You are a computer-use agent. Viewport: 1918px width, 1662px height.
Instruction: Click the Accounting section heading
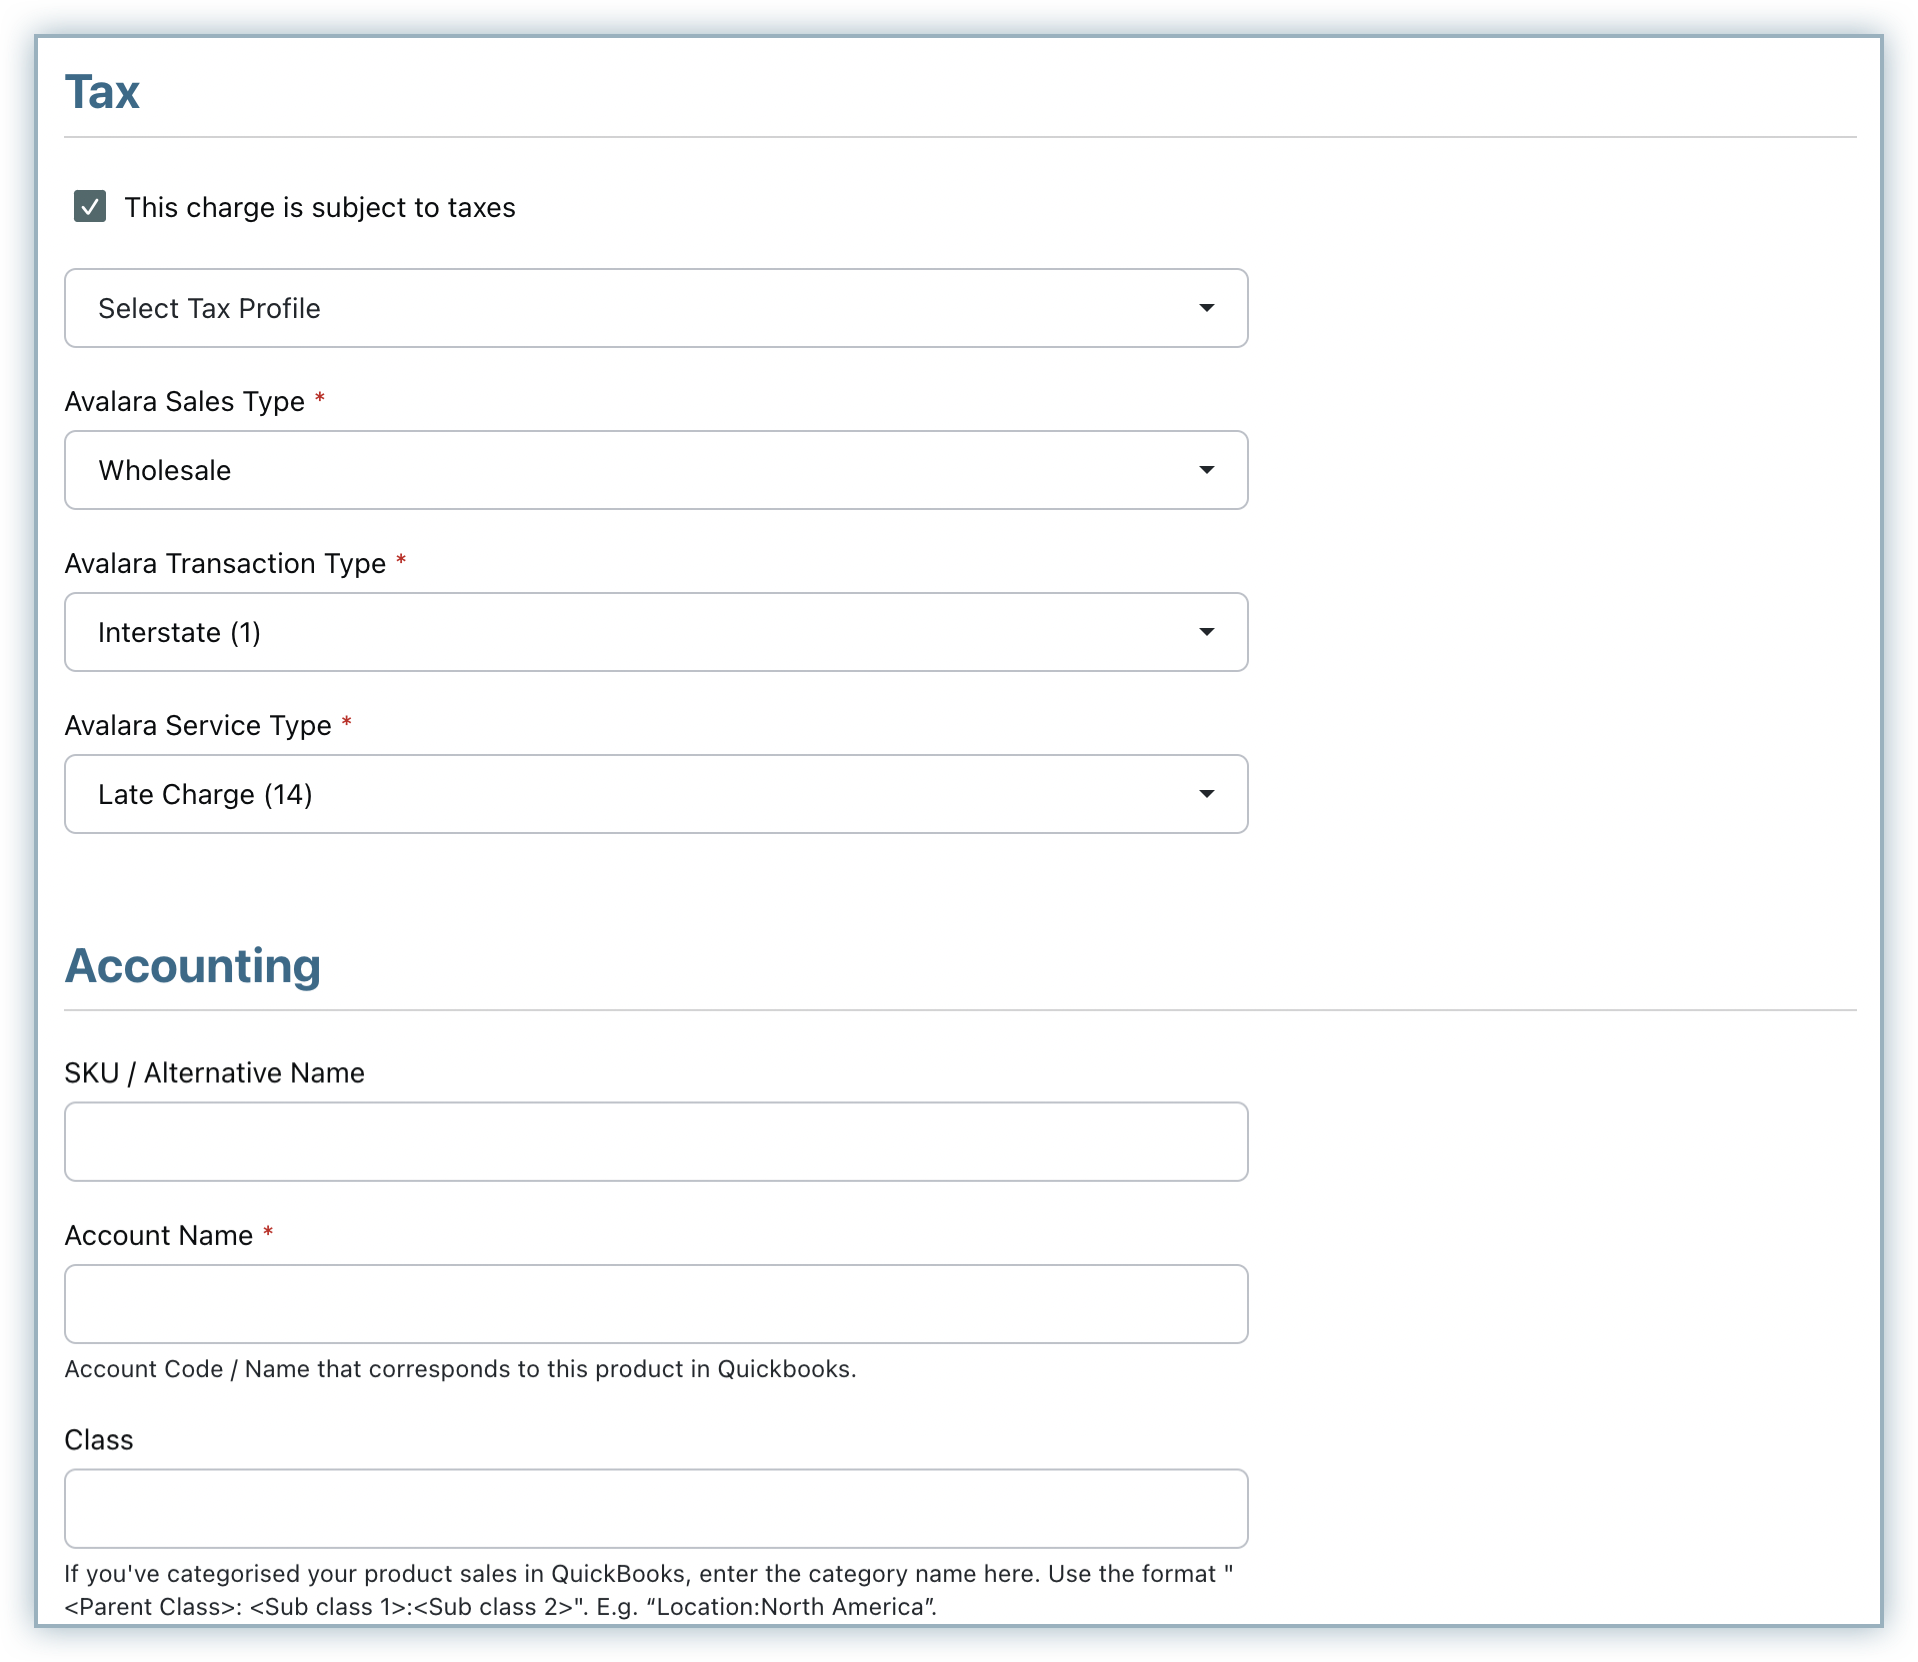click(x=193, y=966)
